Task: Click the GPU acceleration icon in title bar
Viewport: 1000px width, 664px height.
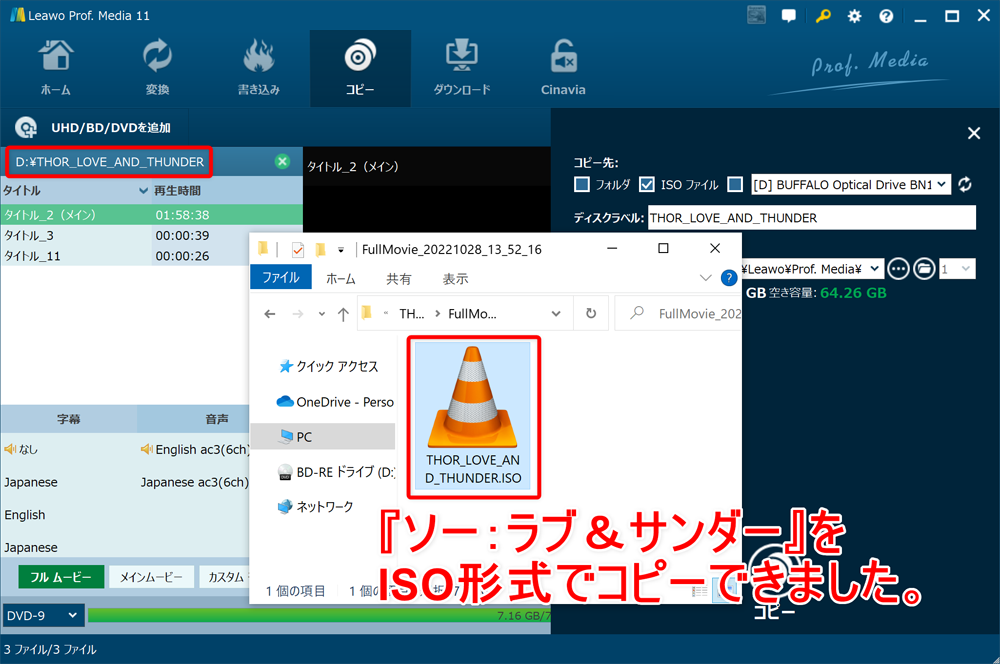Action: tap(756, 15)
